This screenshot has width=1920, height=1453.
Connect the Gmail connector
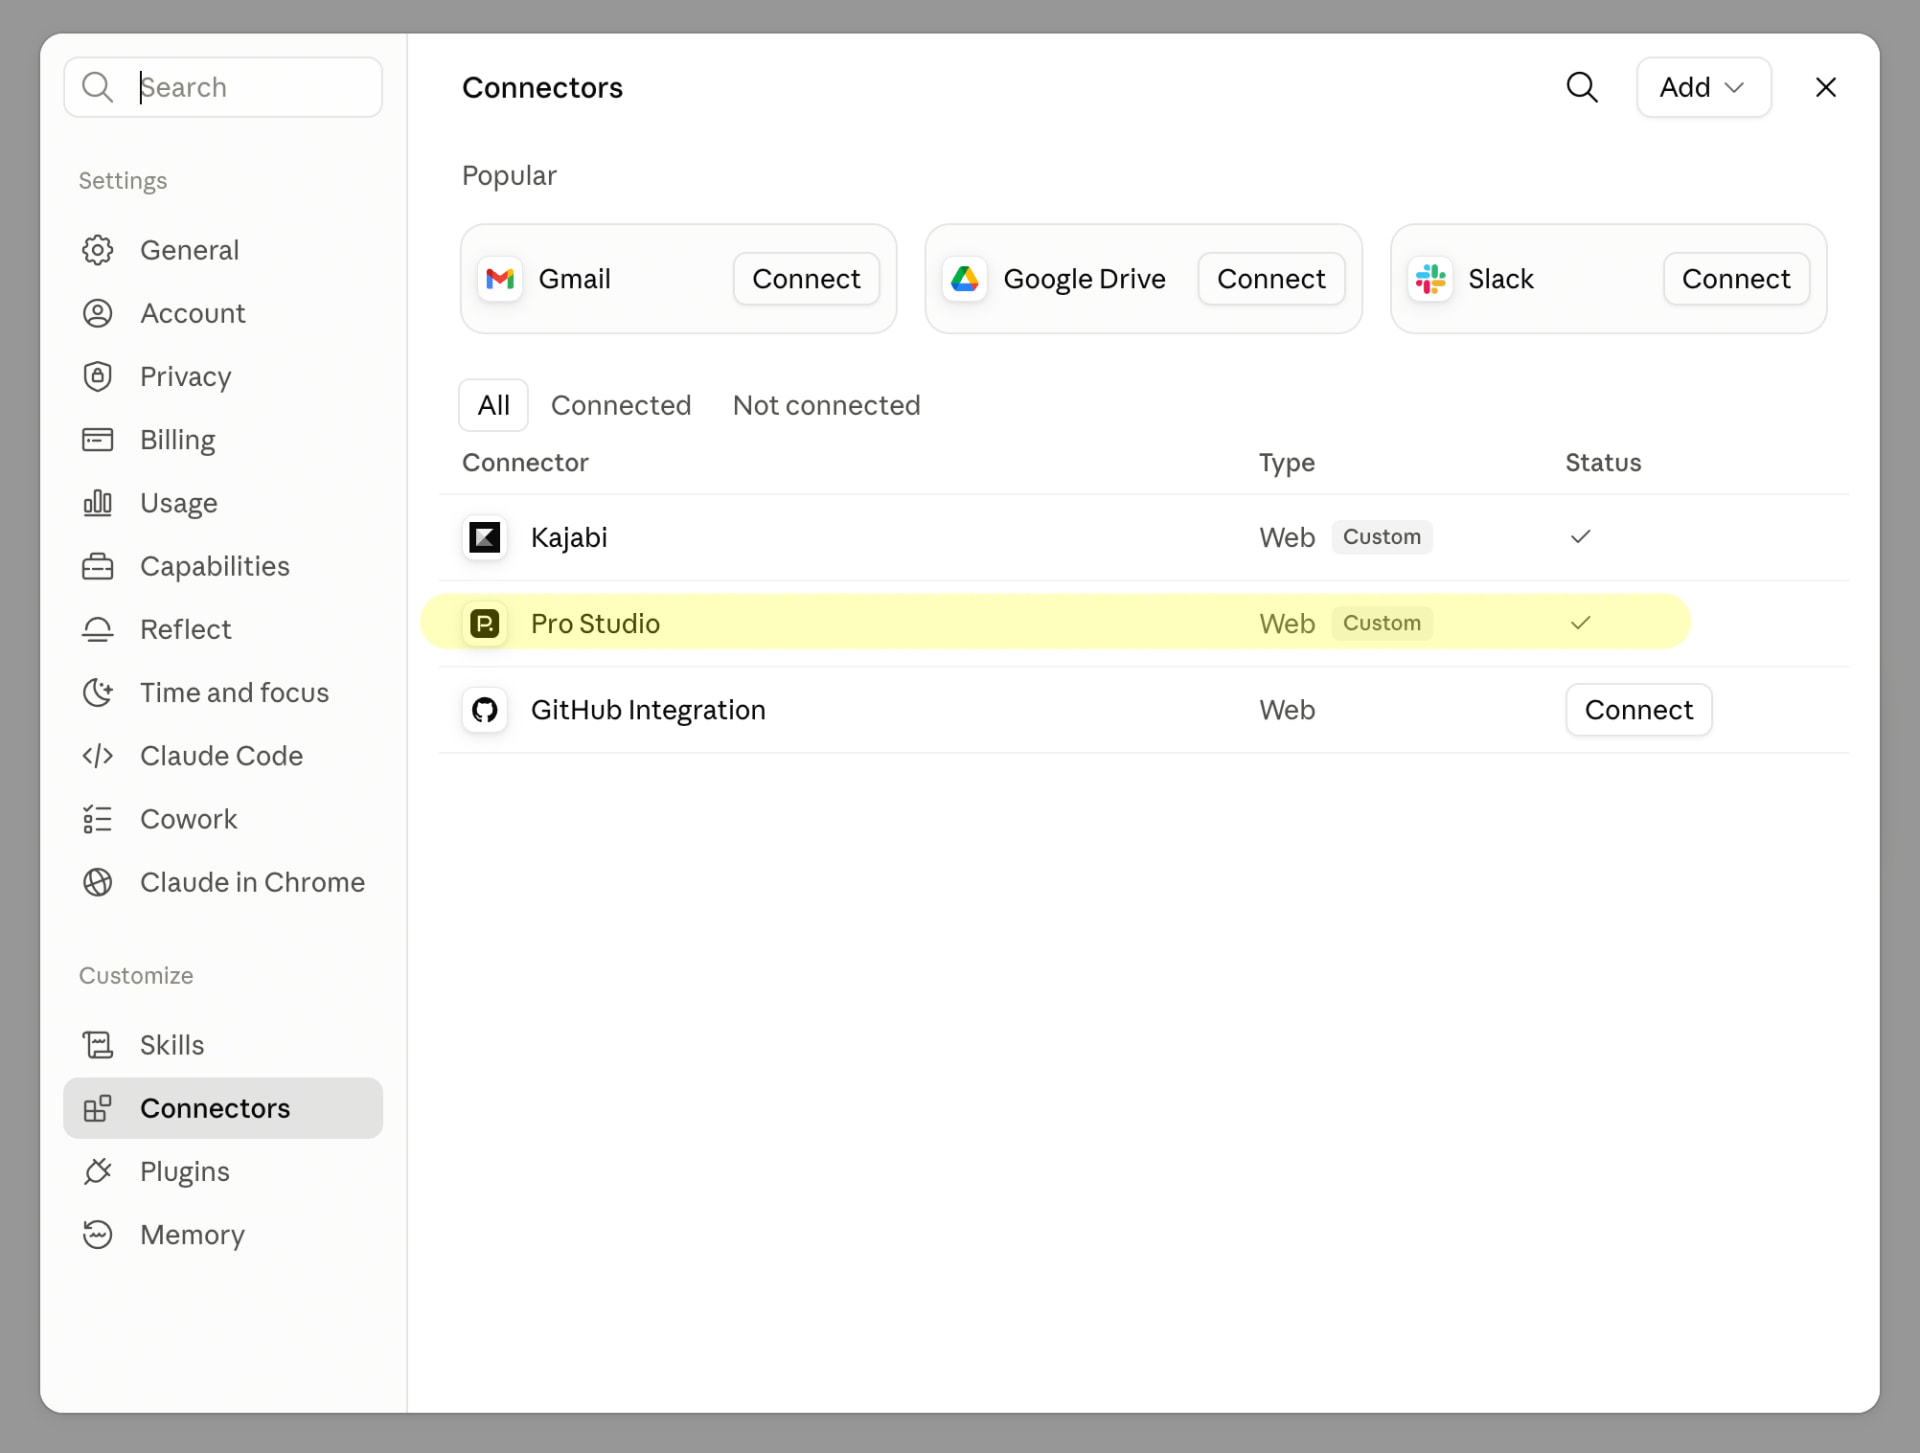tap(806, 279)
